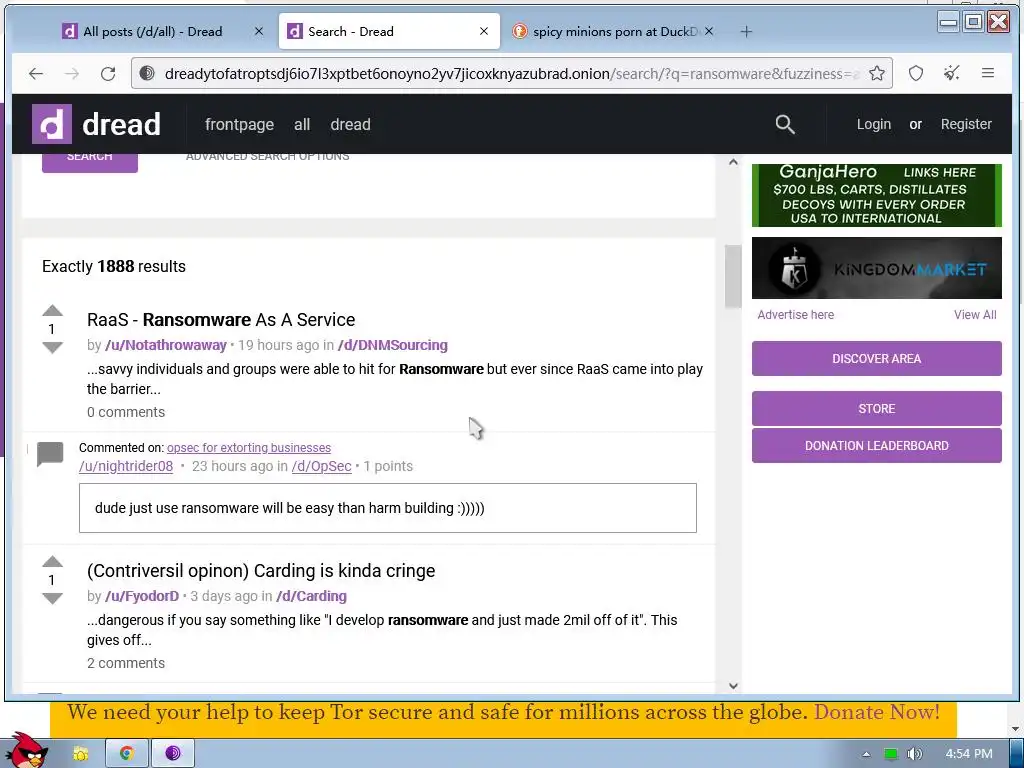Screen dimensions: 1024x768
Task: Open the file explorer taskbar icon
Action: 80,754
